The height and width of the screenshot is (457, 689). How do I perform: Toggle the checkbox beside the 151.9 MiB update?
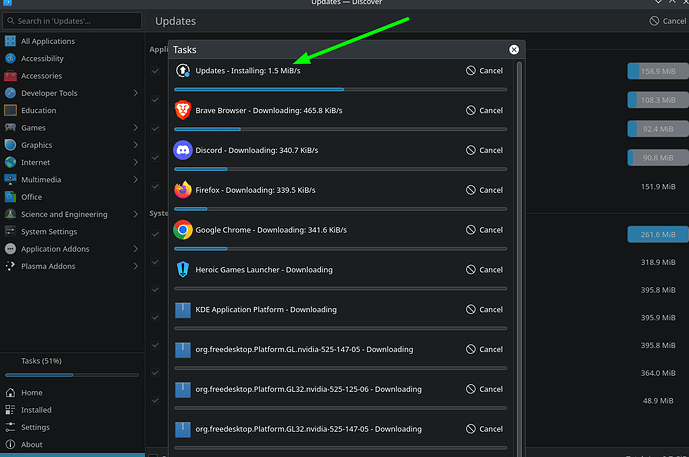155,186
